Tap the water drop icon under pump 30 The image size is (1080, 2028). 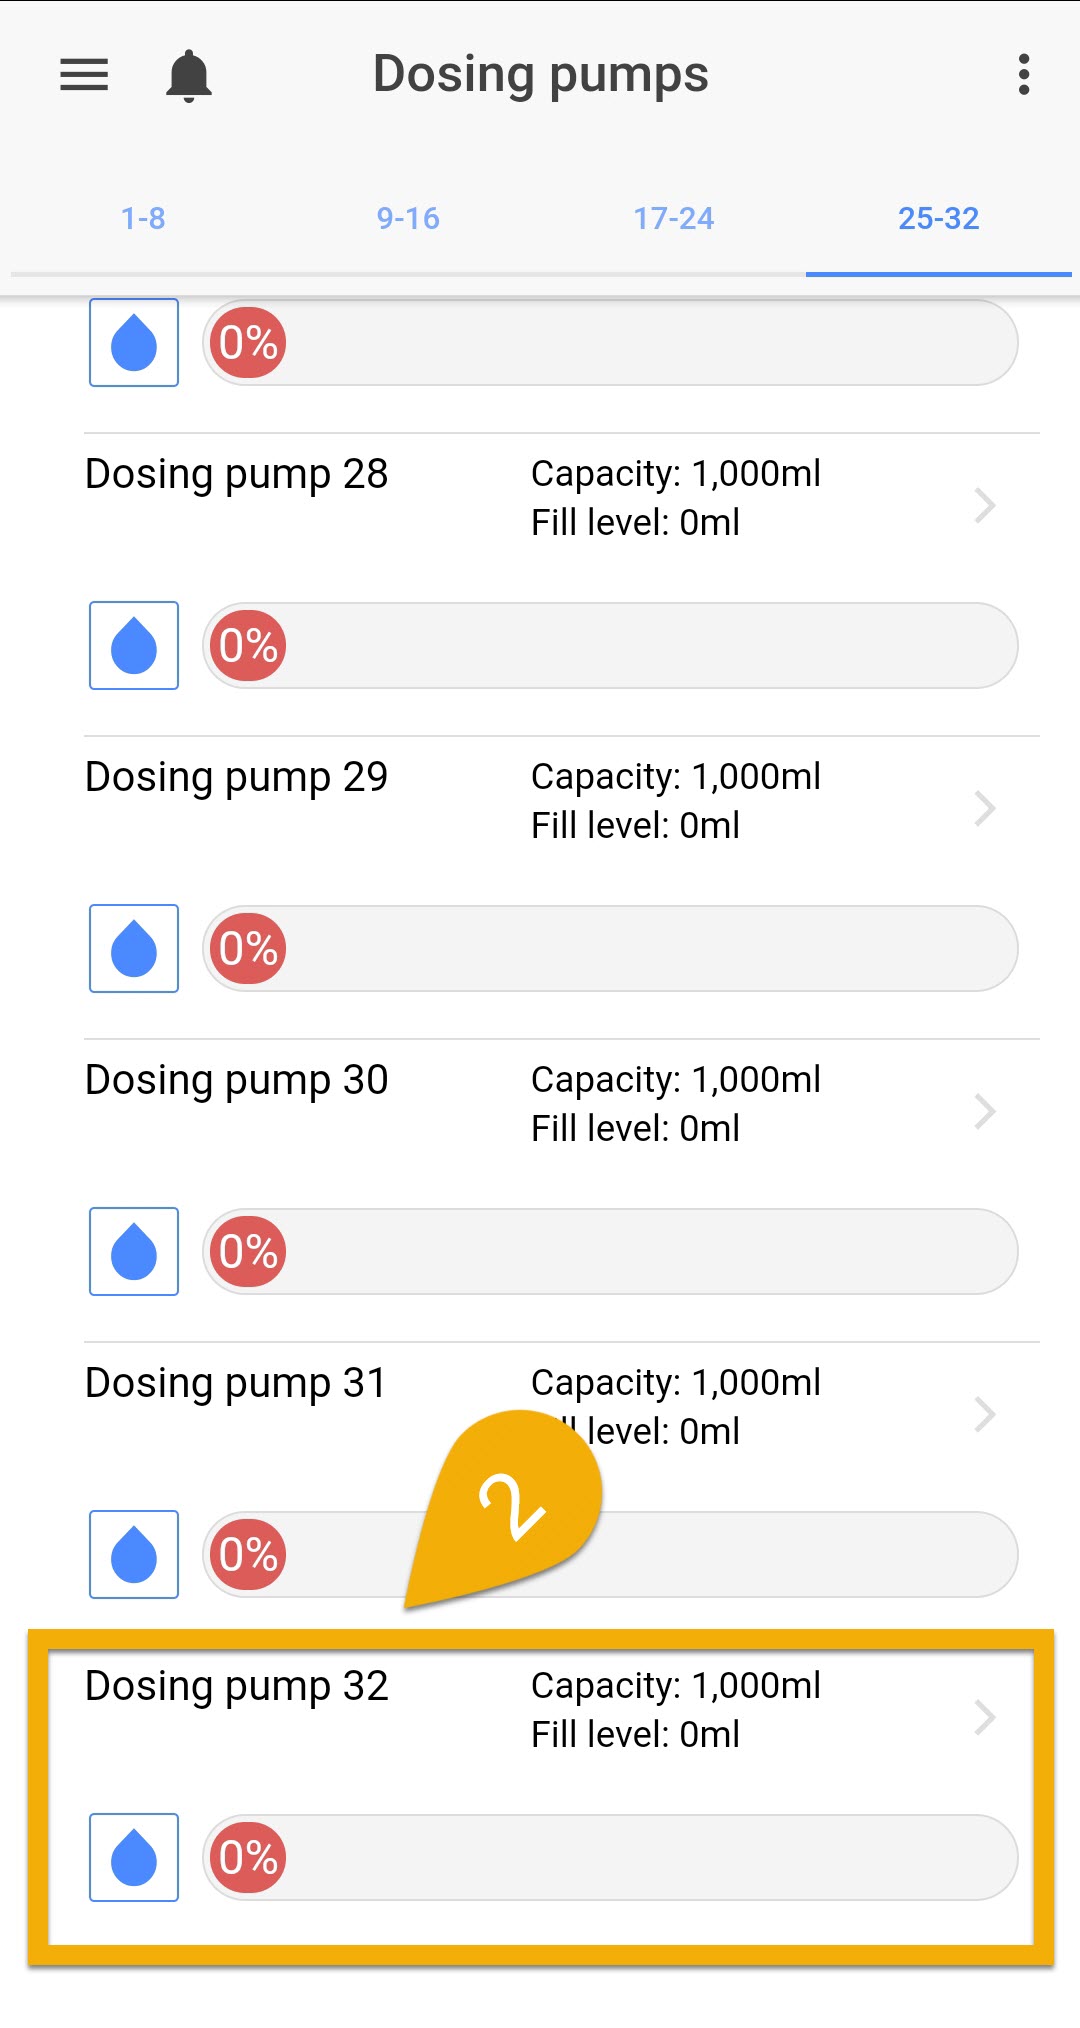134,1251
